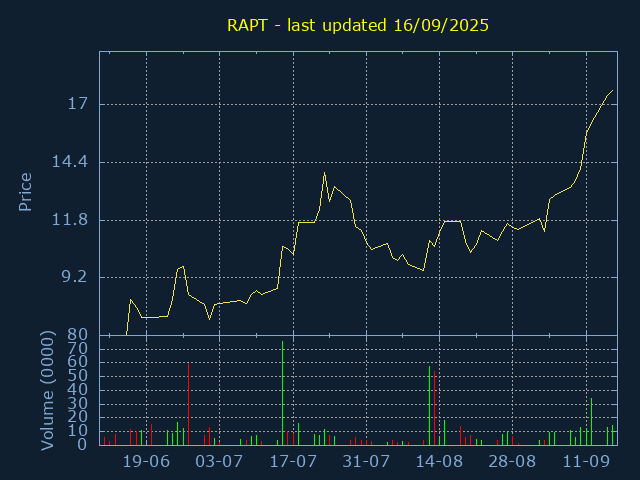
Task: Click the 'Volume (0000)' axis label
Action: click(x=47, y=391)
